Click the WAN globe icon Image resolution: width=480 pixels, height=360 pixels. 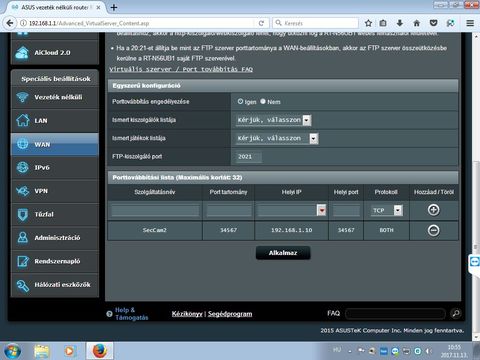(22, 144)
